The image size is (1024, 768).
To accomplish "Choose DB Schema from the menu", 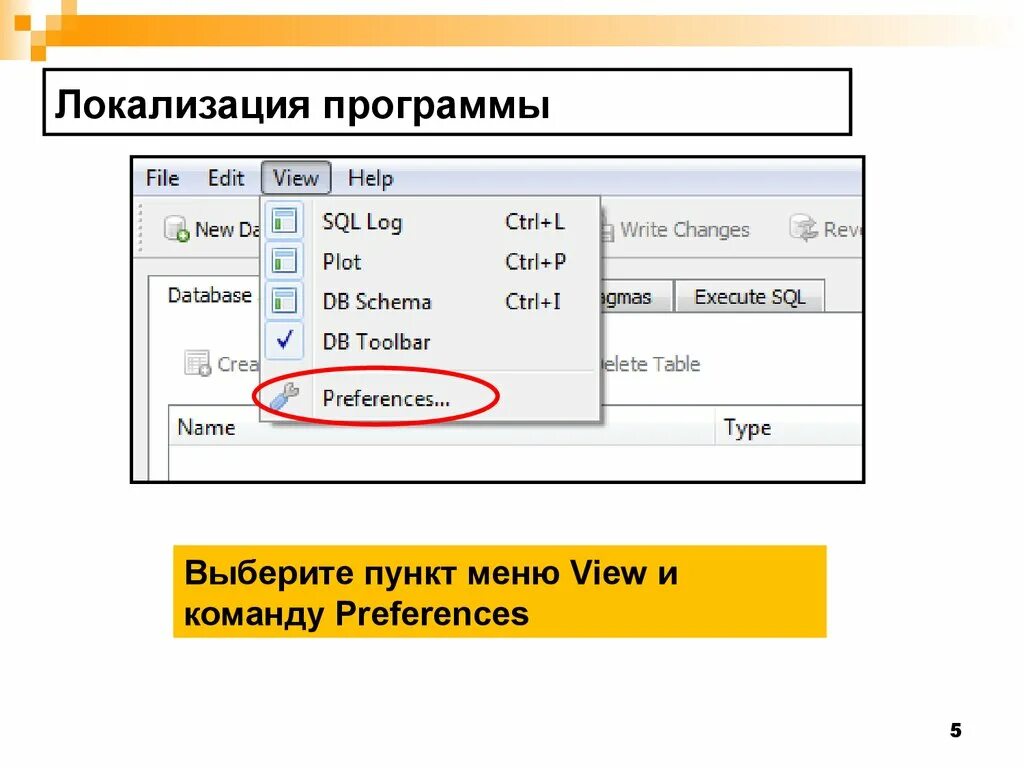I will pyautogui.click(x=430, y=302).
